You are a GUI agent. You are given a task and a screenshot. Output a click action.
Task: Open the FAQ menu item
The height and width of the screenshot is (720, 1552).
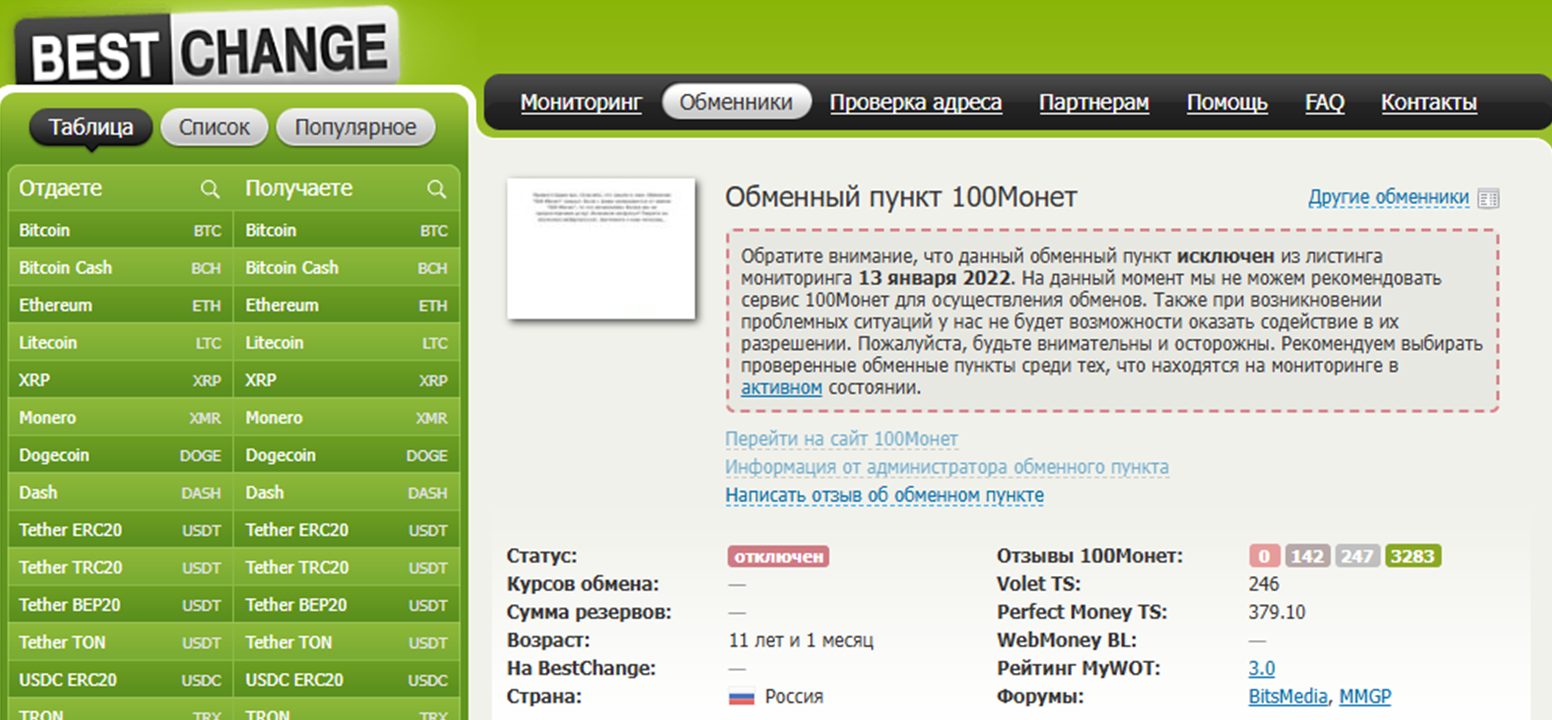[x=1325, y=102]
